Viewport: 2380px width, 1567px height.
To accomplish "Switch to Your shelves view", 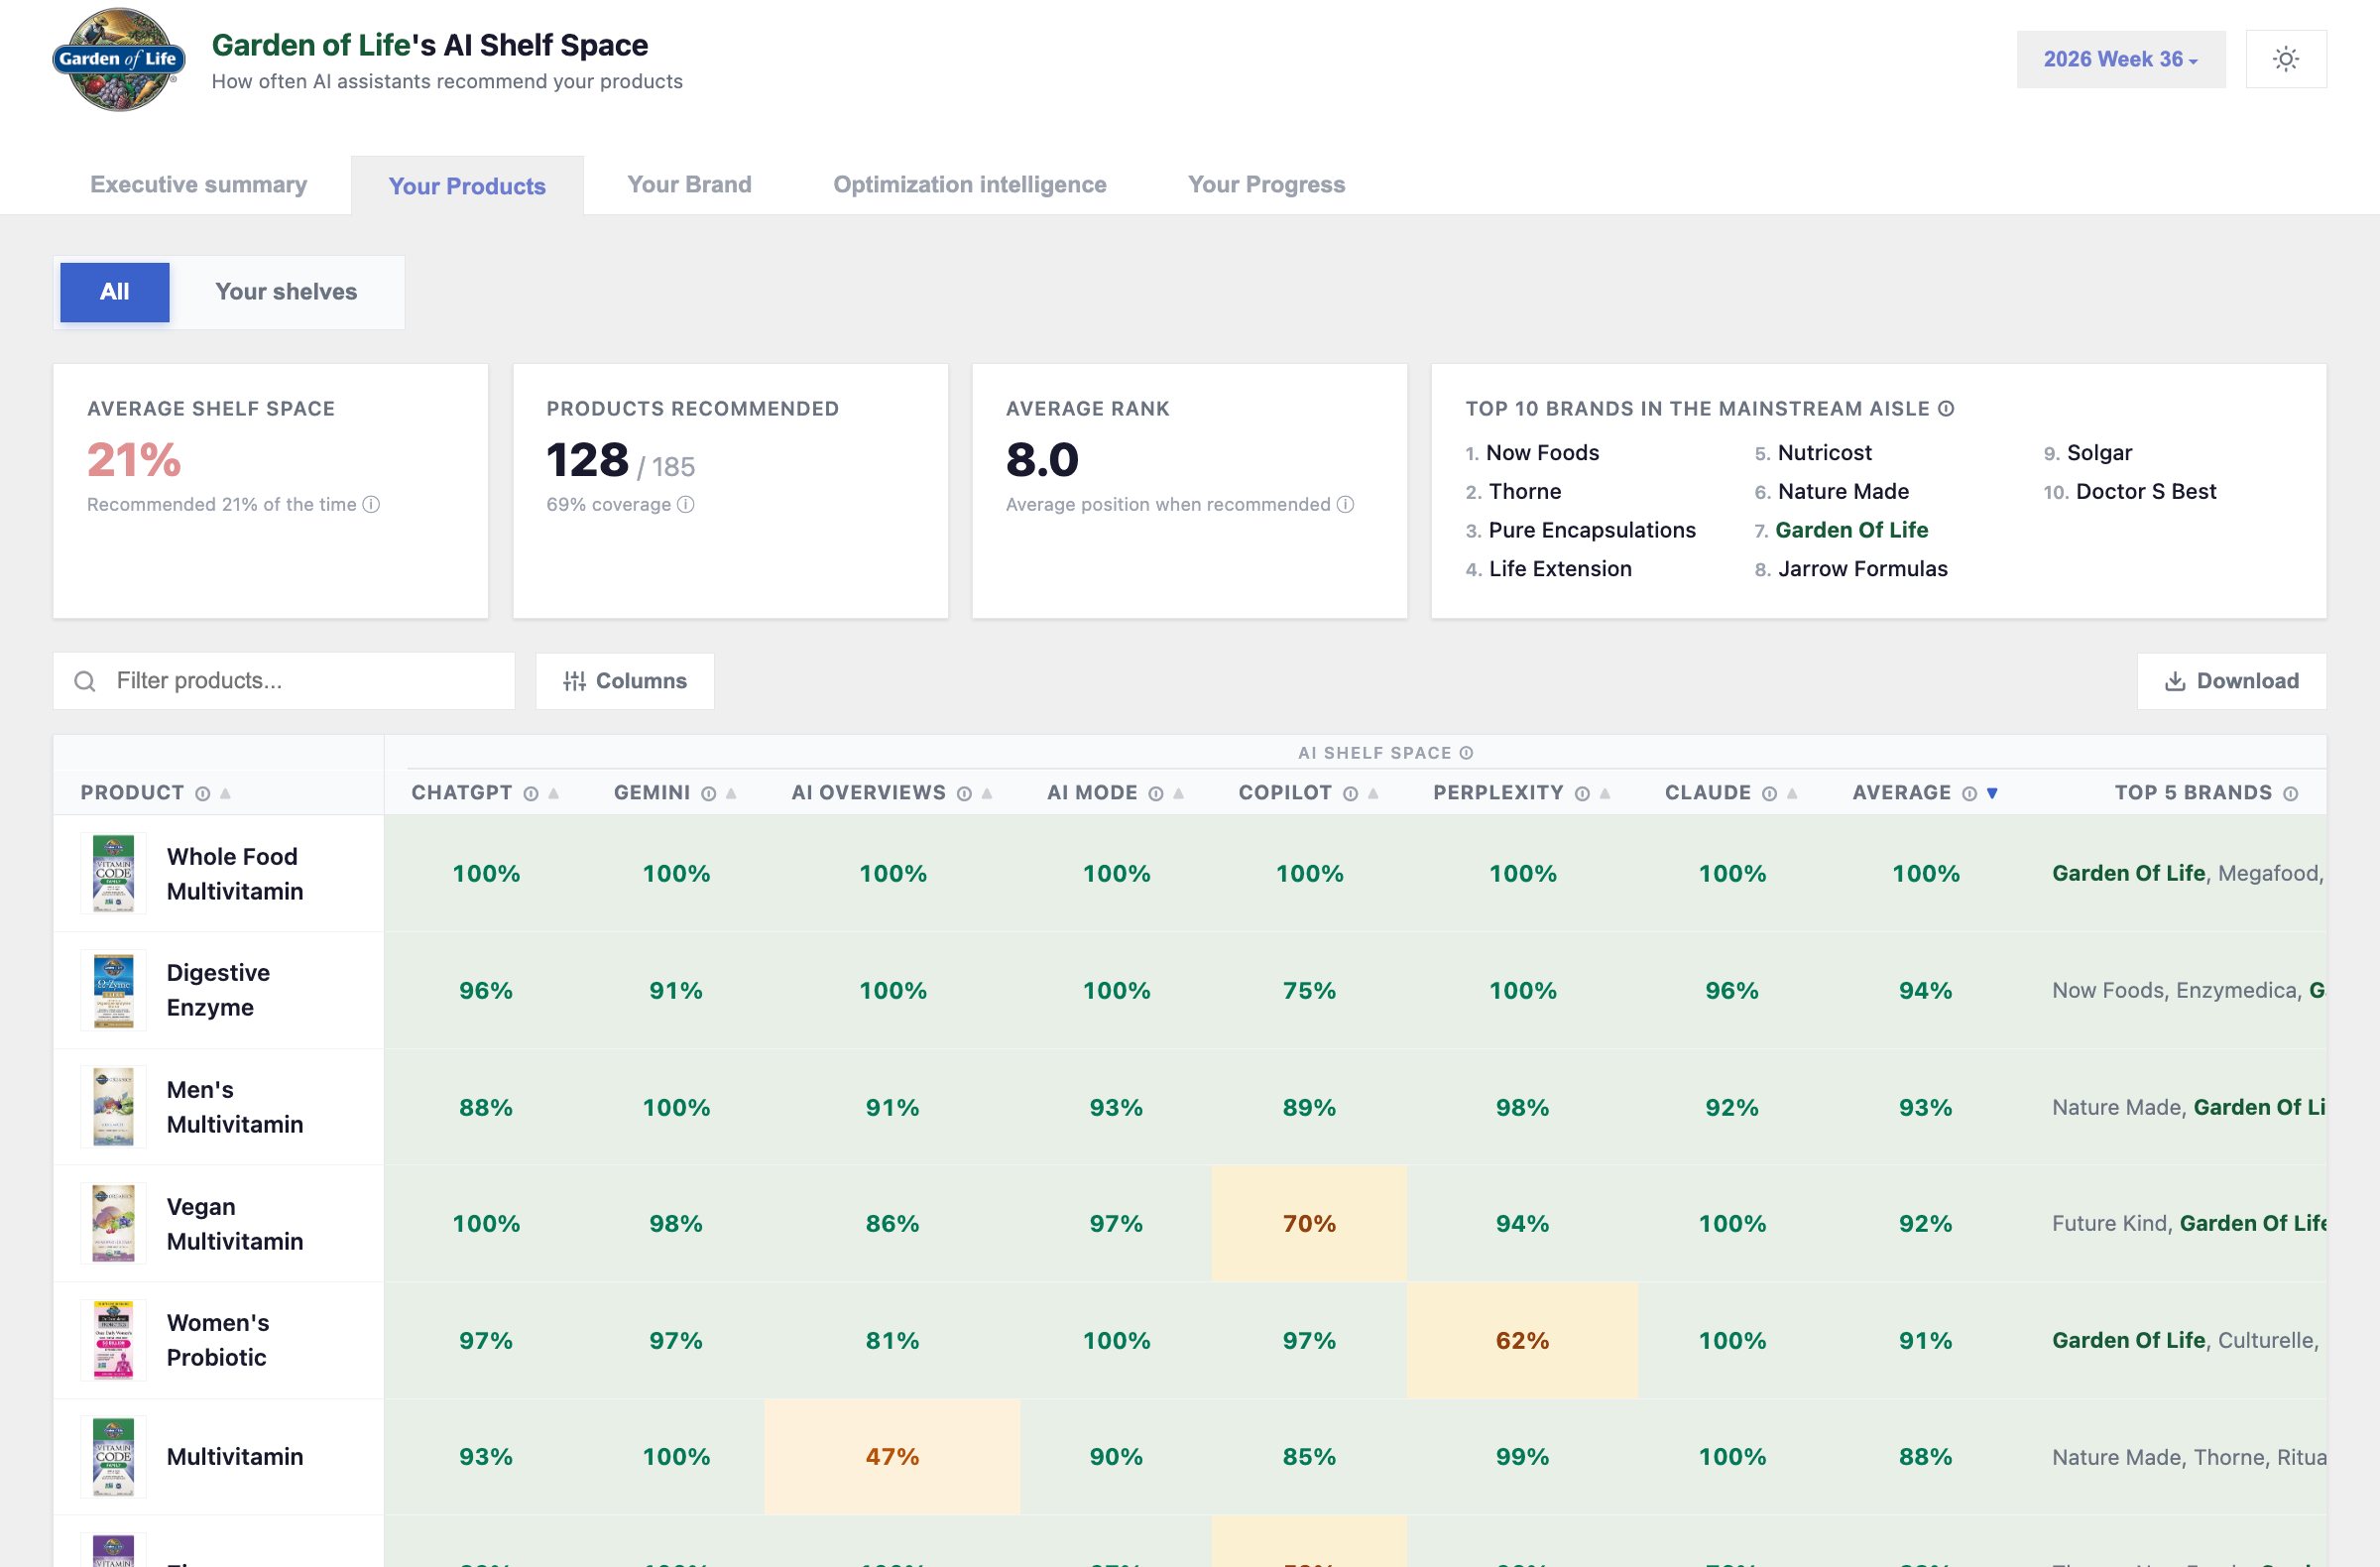I will 286,291.
